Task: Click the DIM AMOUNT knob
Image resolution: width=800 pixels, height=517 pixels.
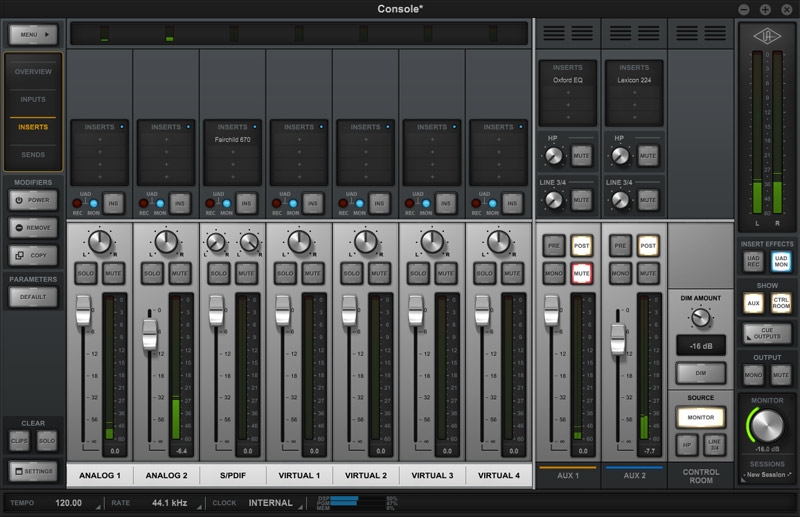Action: 701,318
